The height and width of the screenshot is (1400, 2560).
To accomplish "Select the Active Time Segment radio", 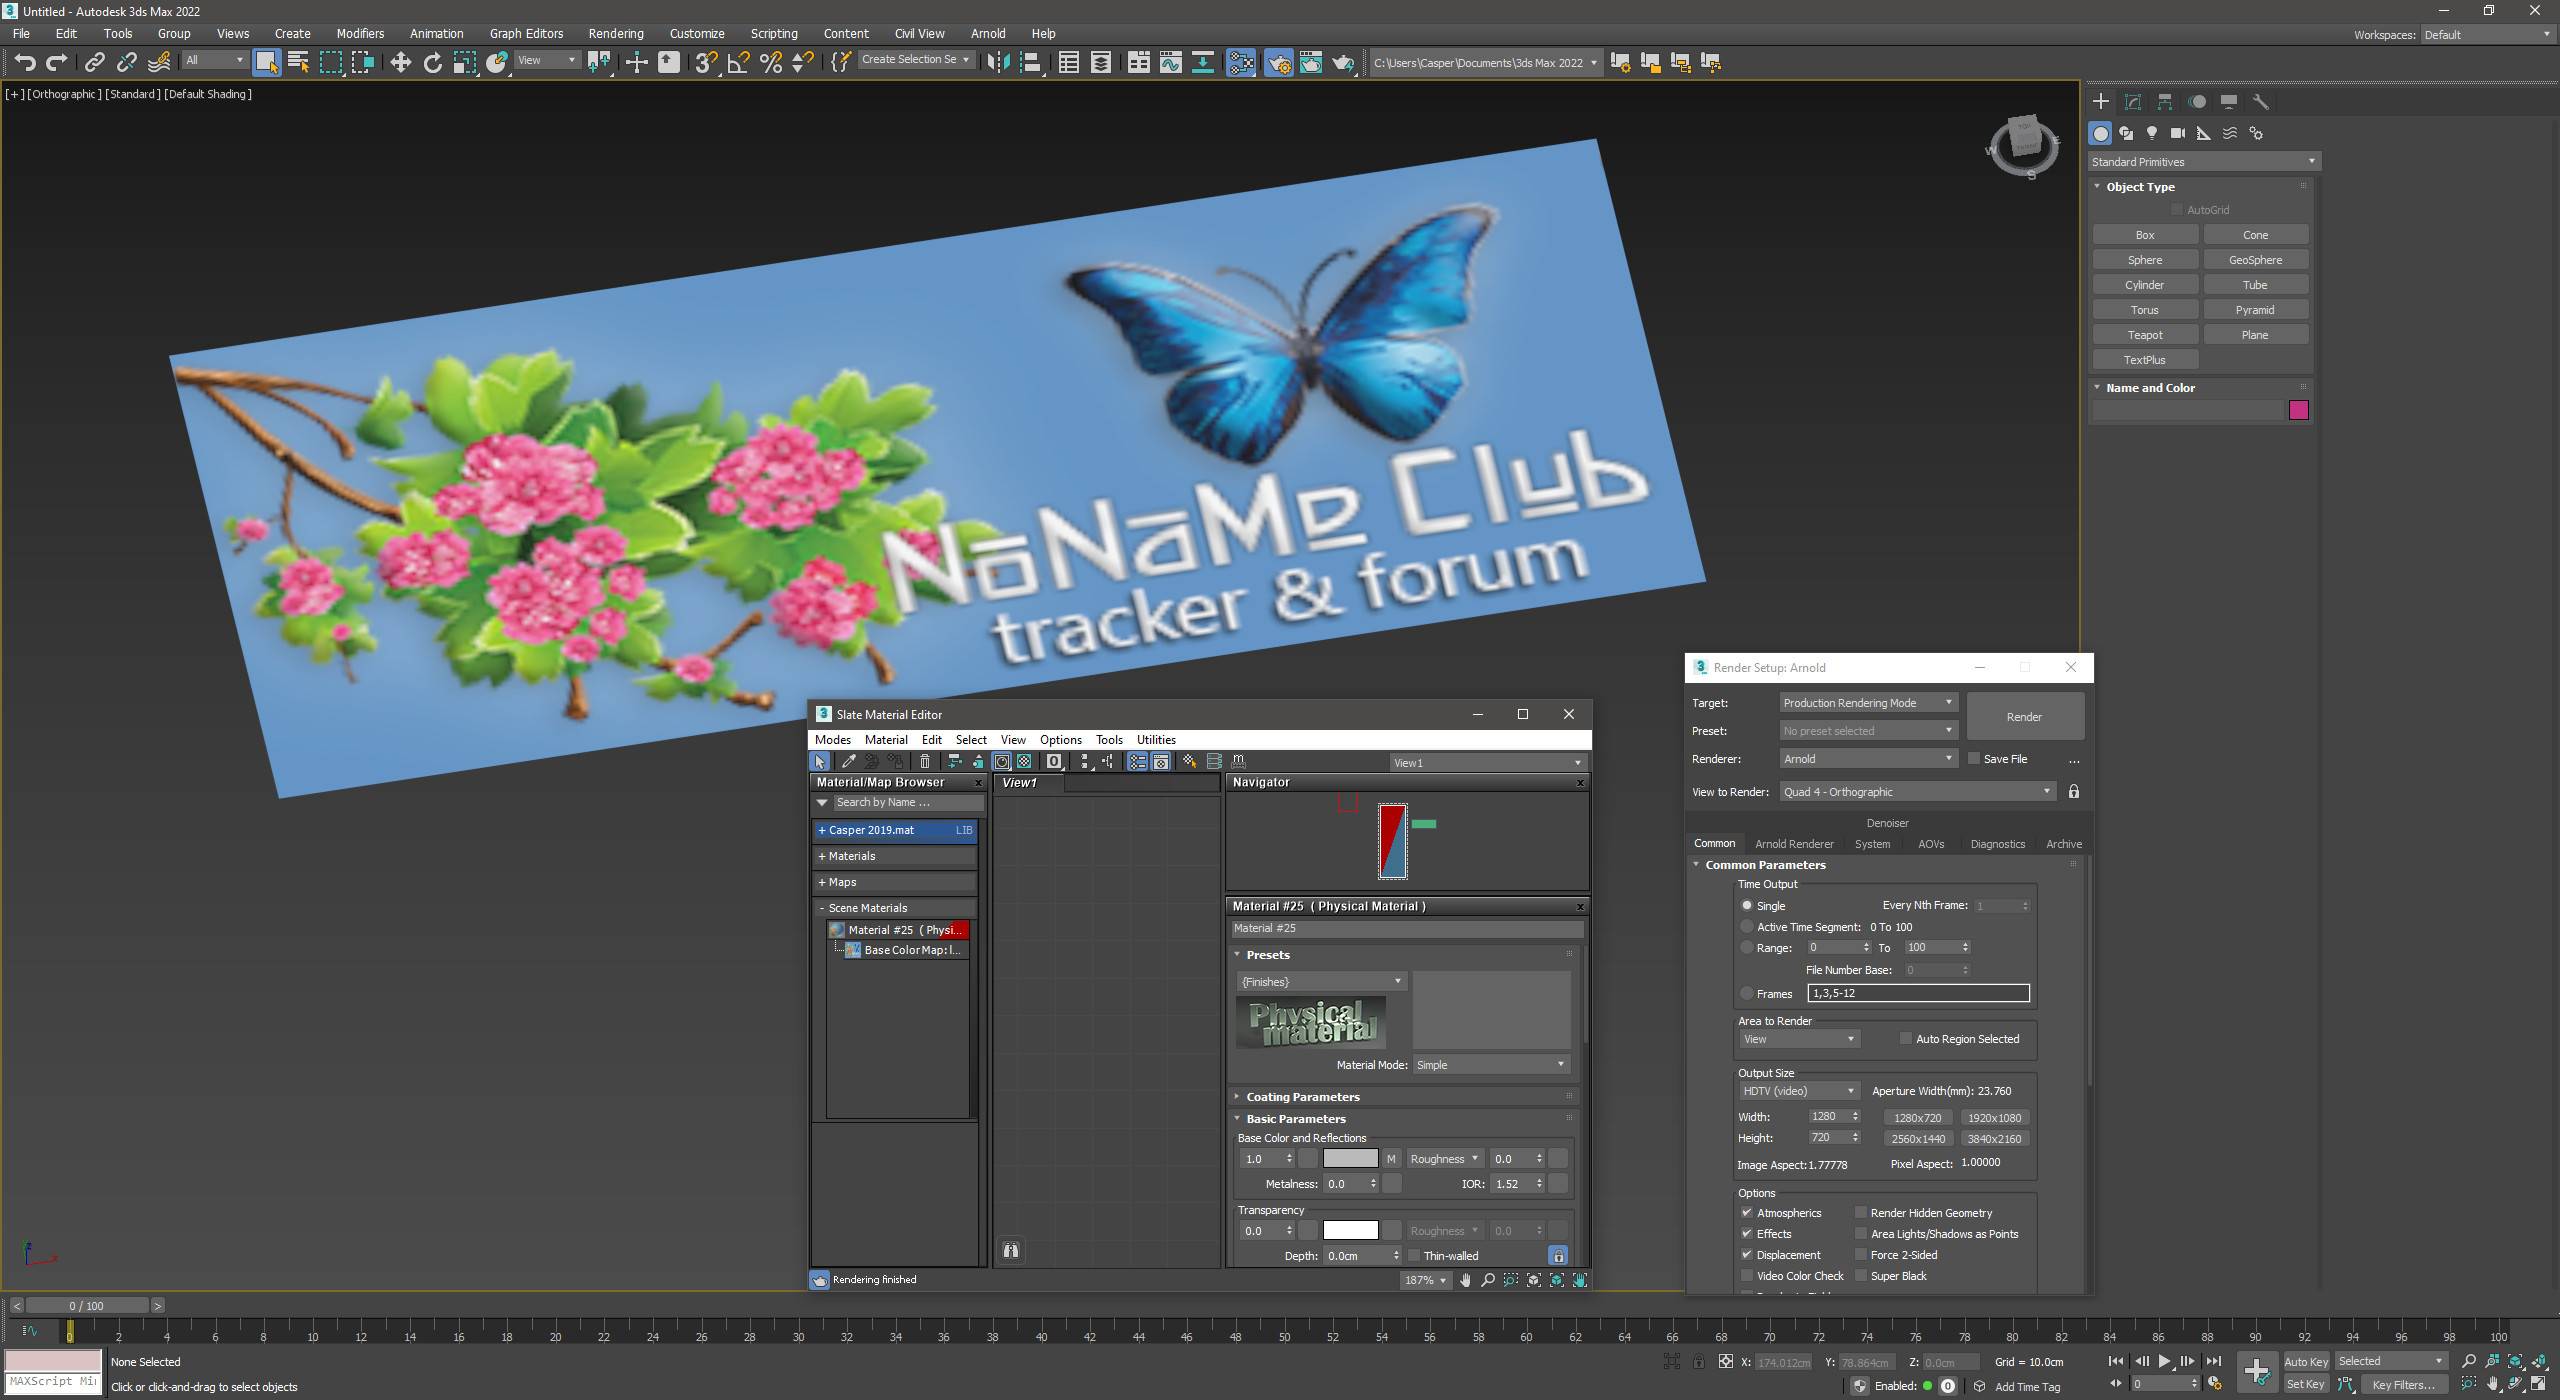I will click(x=1747, y=927).
